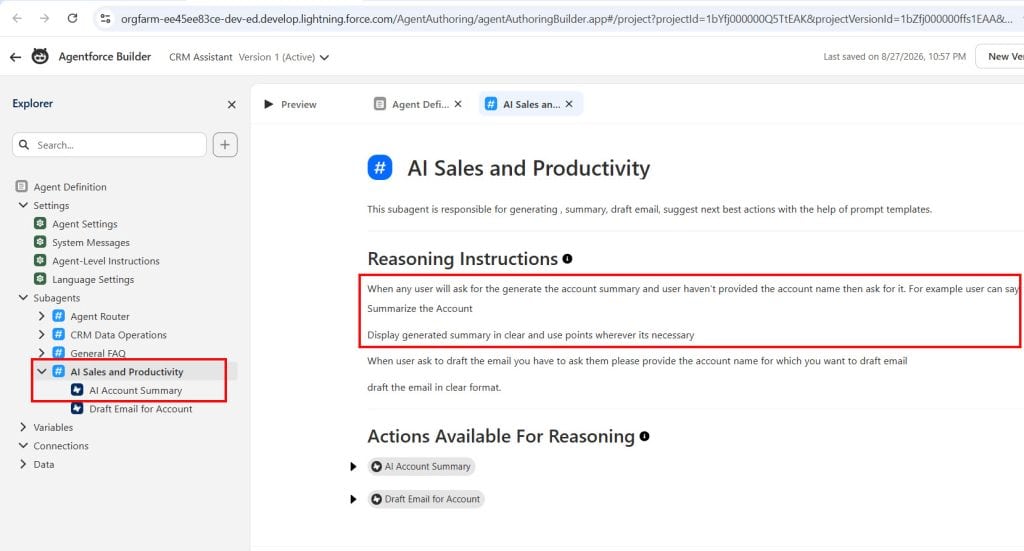
Task: Expand the CRM Data Operations subagent
Action: coord(42,334)
